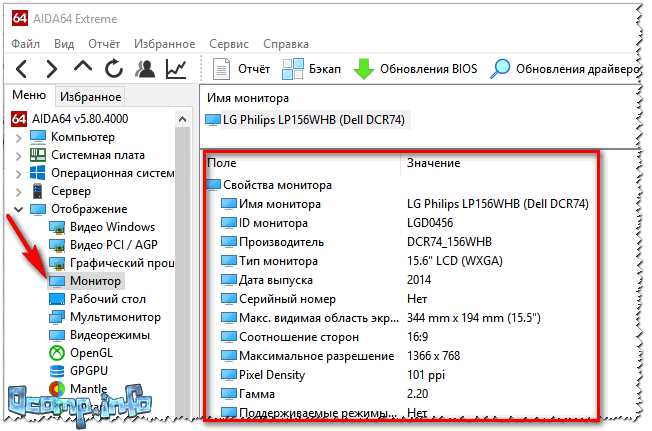Image resolution: width=652 pixels, height=431 pixels.
Task: Go up one level with Up arrow
Action: click(83, 66)
